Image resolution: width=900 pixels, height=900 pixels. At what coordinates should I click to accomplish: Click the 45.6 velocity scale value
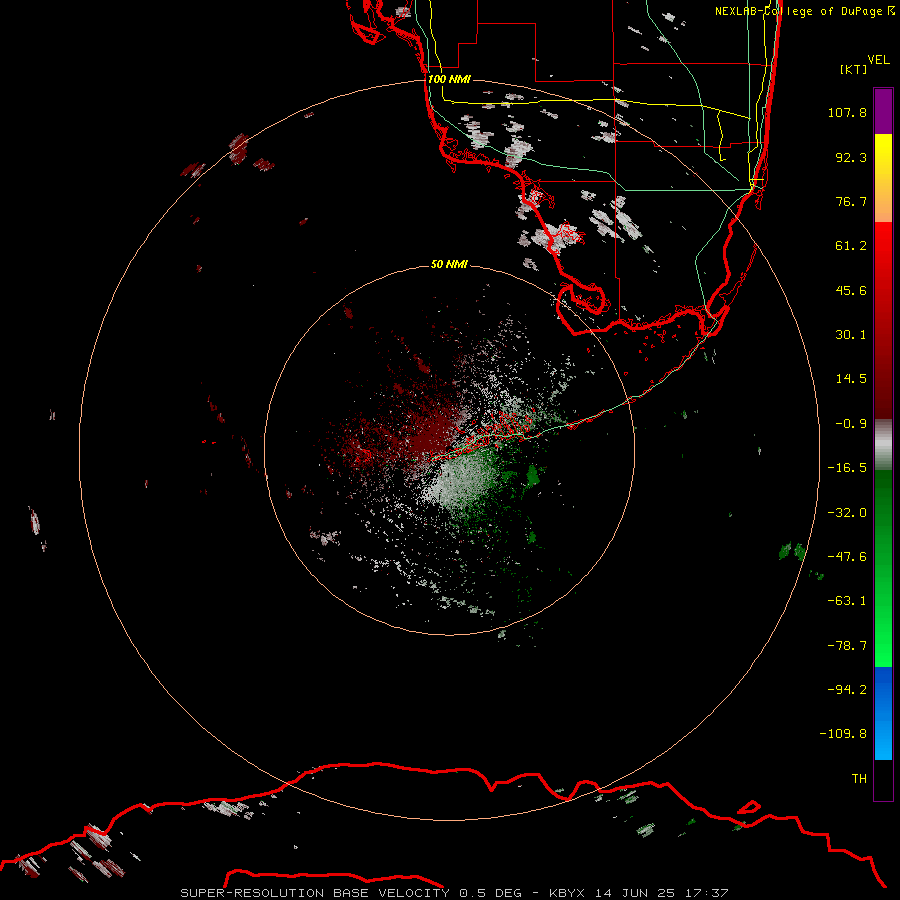[x=851, y=290]
